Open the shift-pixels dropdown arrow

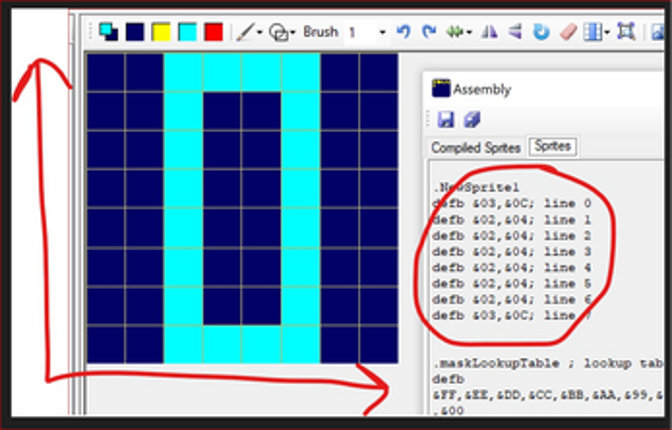(470, 33)
